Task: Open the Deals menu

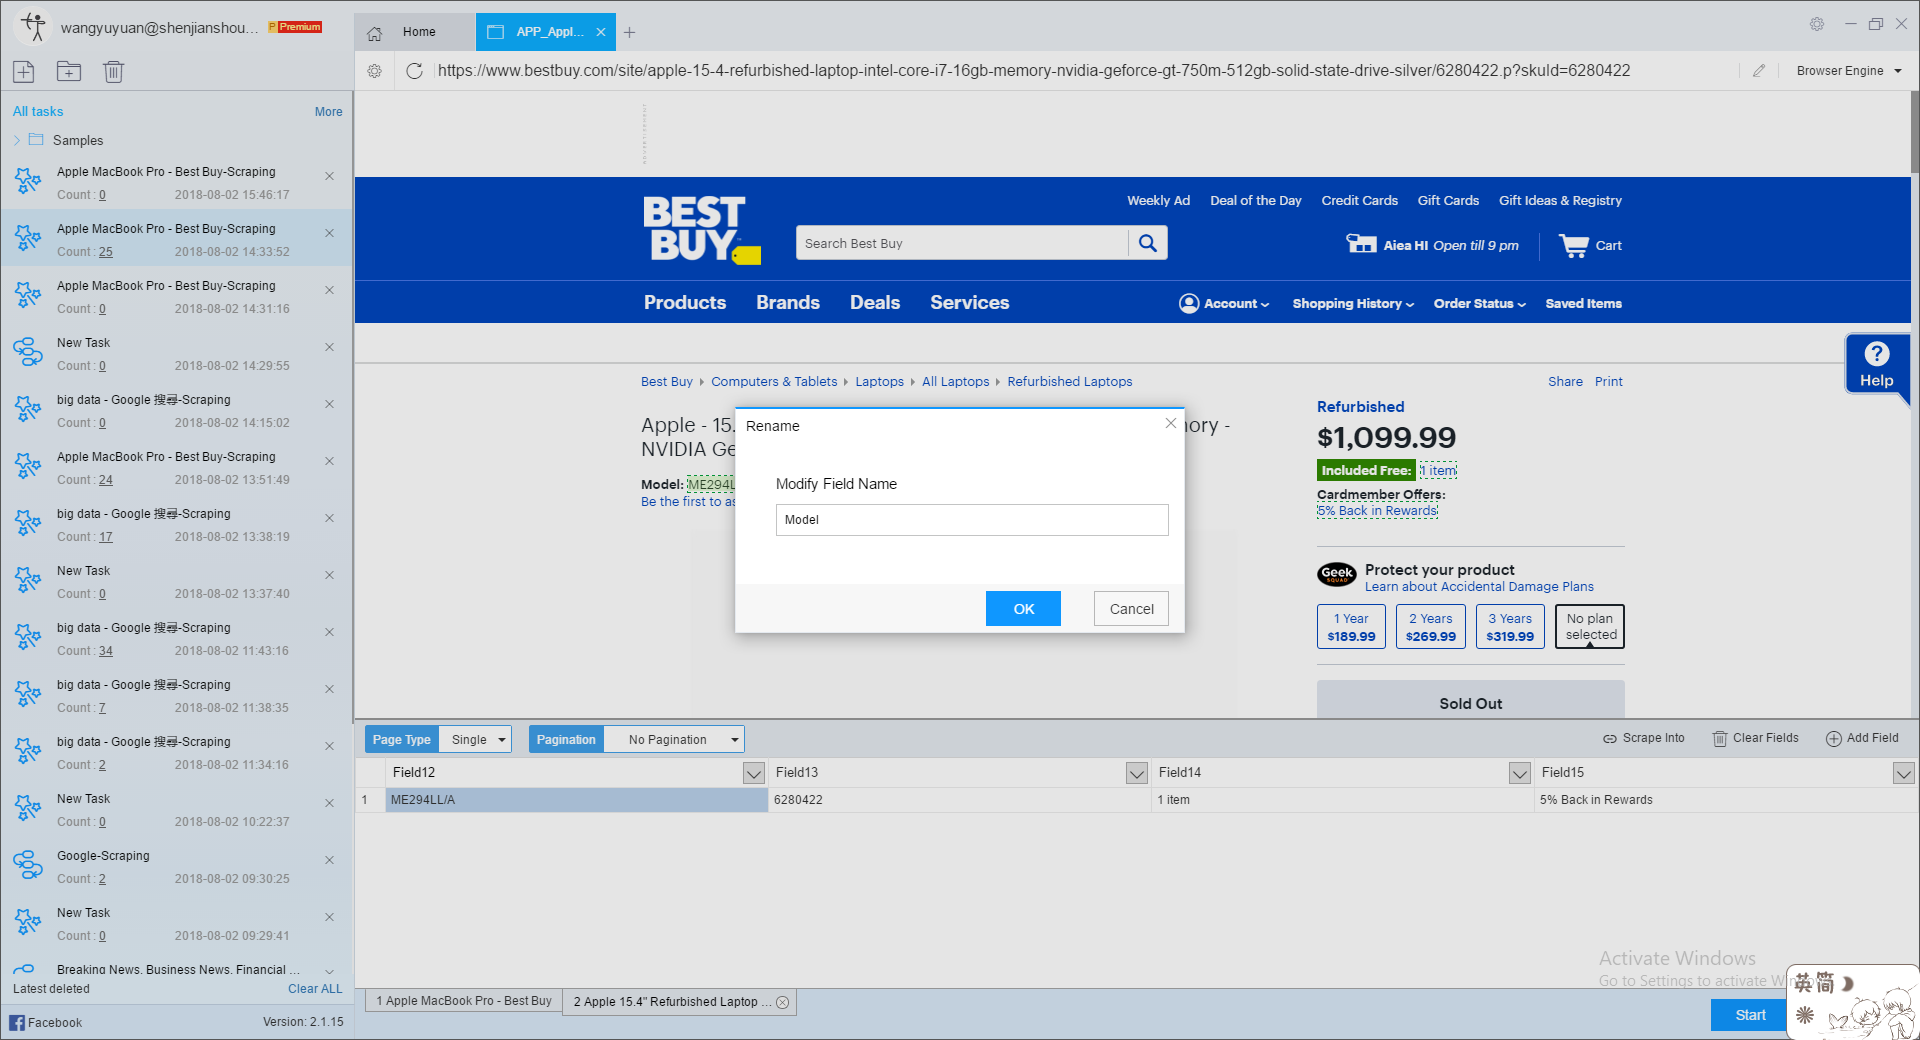Action: [x=875, y=303]
